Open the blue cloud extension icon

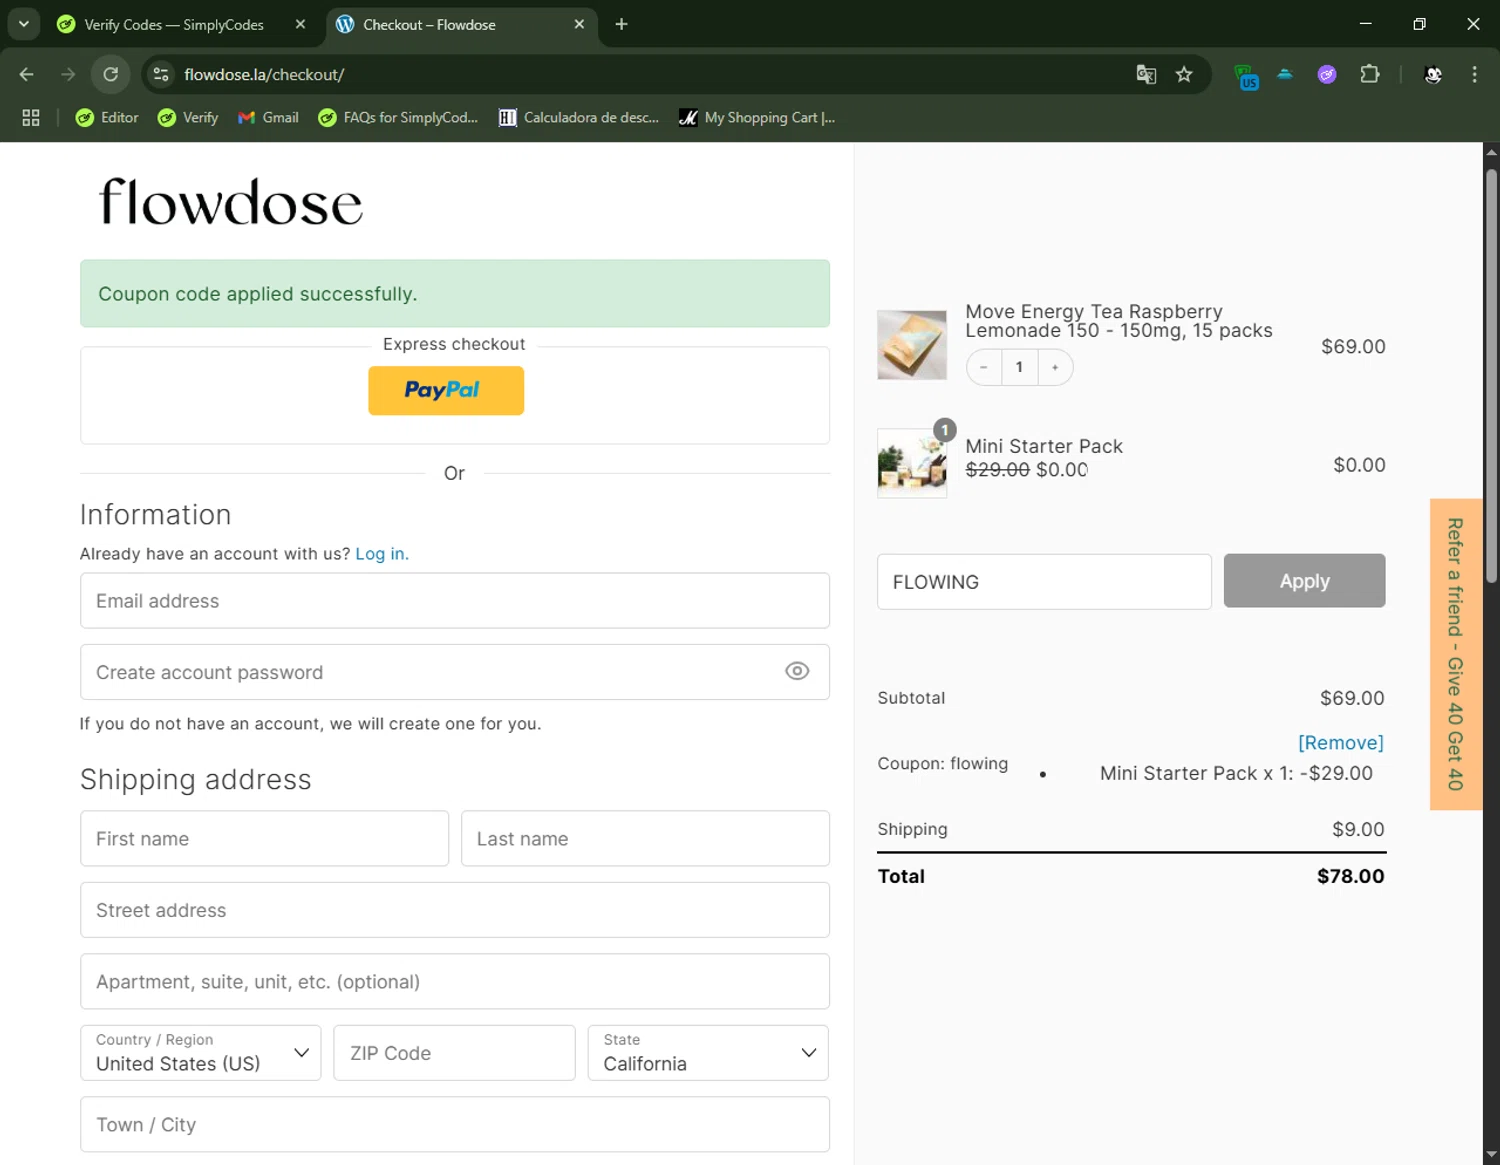1285,74
